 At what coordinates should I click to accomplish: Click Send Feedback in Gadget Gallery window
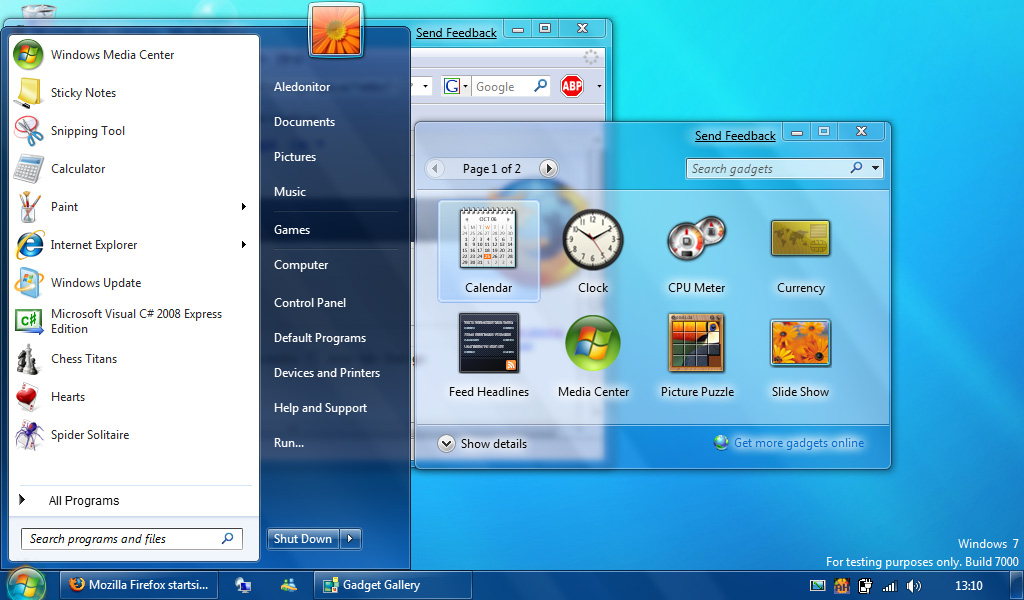pos(735,136)
